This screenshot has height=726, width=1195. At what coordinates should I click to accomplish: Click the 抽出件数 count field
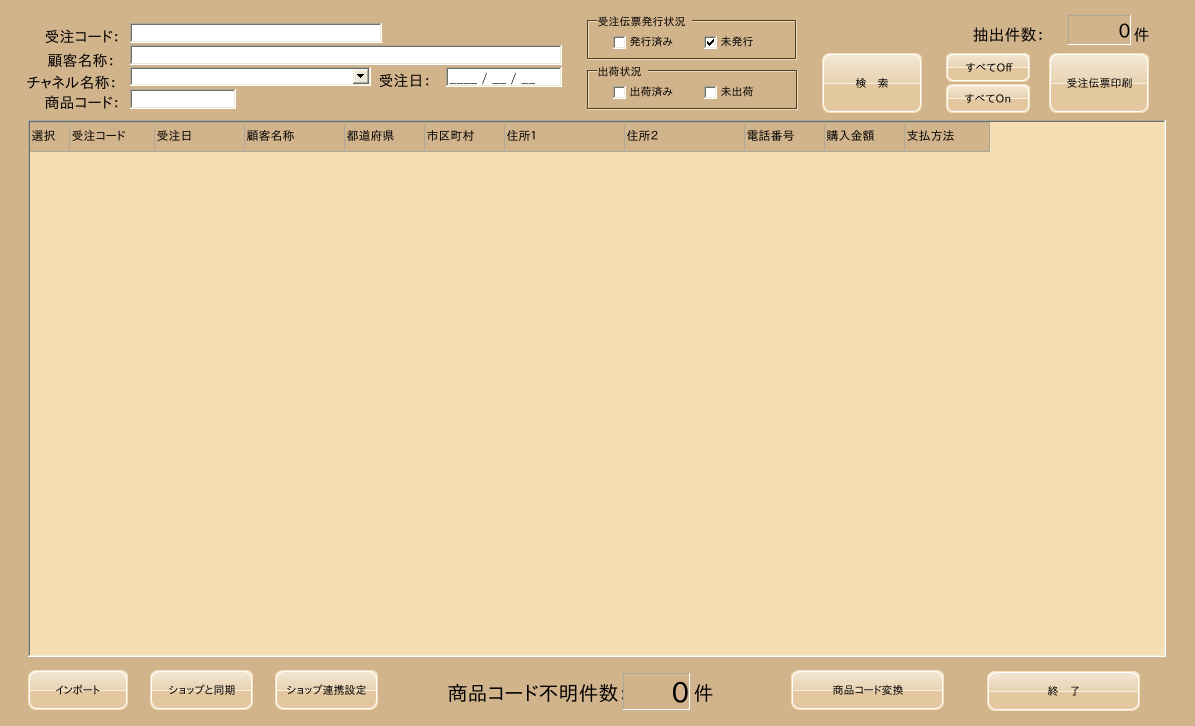coord(1099,30)
